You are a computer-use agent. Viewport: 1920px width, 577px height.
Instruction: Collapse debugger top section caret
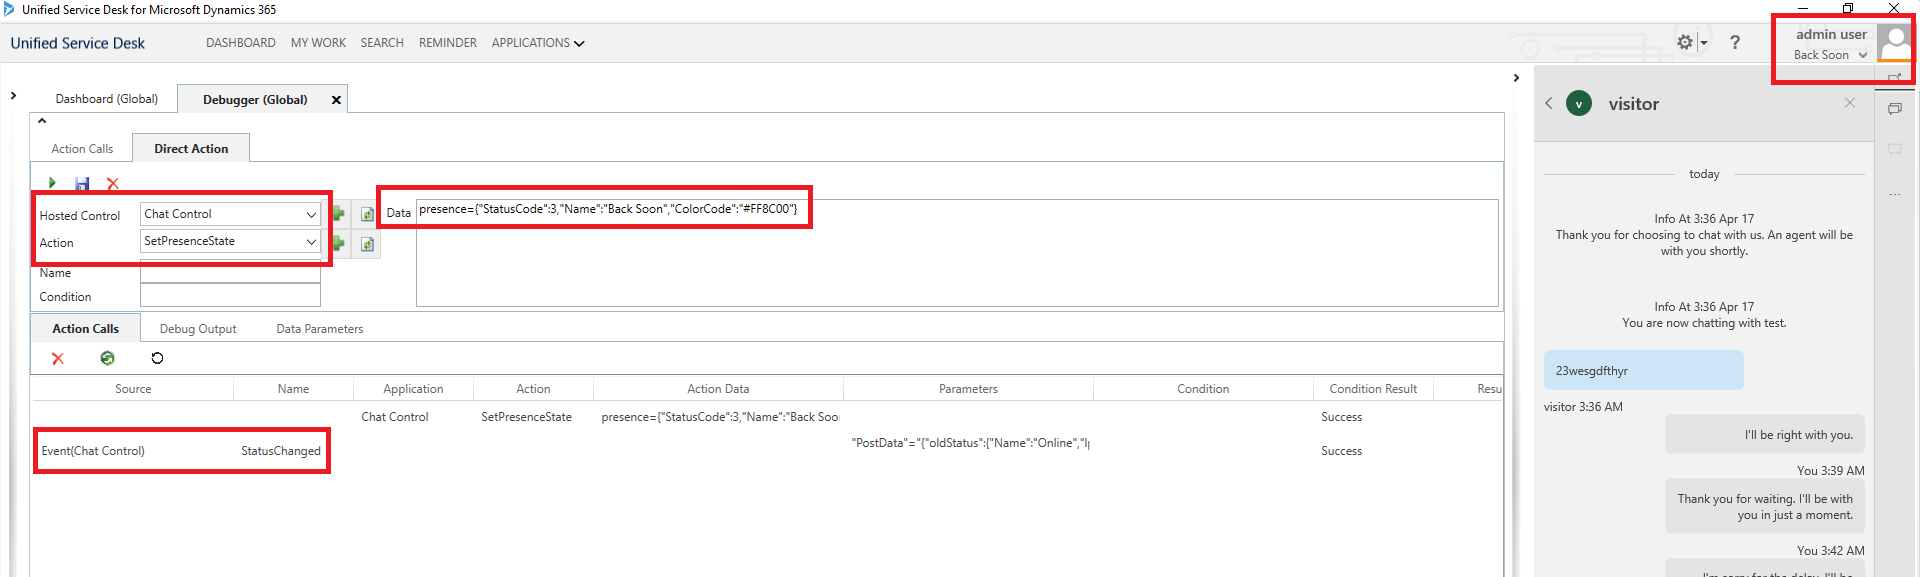pos(42,121)
